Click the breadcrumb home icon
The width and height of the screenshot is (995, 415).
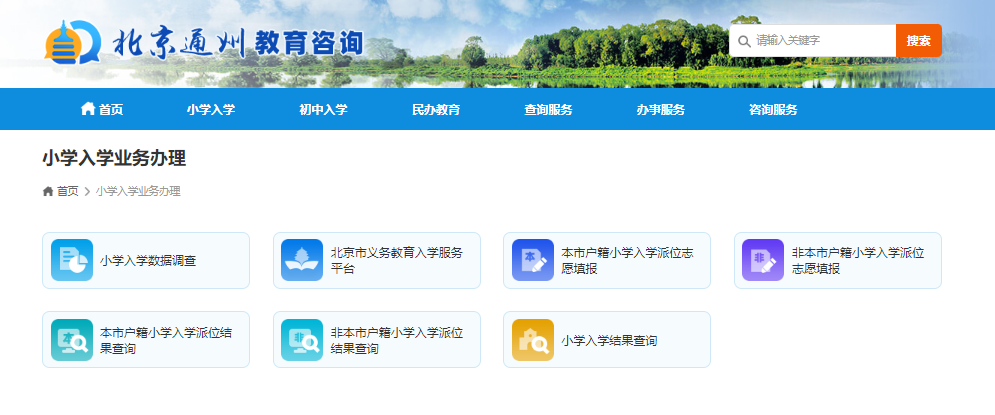point(48,191)
